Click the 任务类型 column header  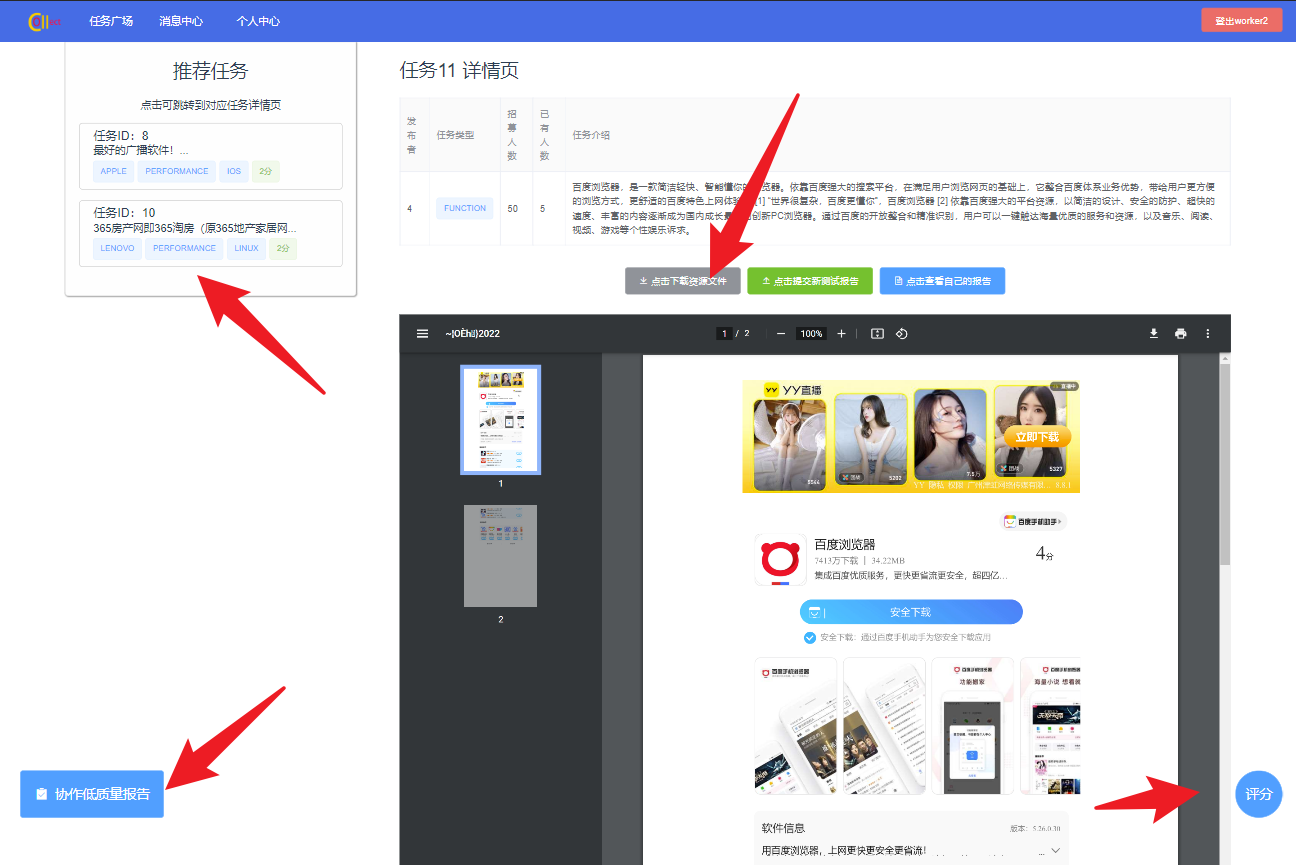coord(455,135)
